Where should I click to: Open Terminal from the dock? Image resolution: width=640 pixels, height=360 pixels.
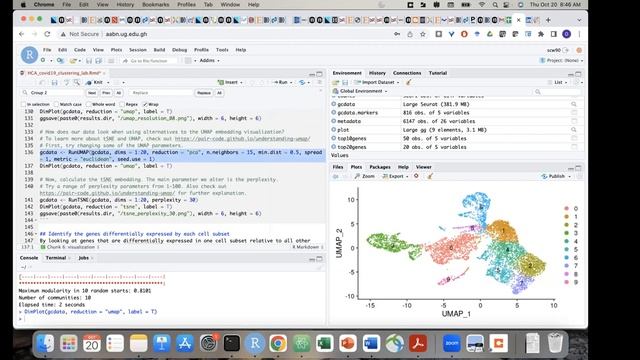[x=231, y=343]
